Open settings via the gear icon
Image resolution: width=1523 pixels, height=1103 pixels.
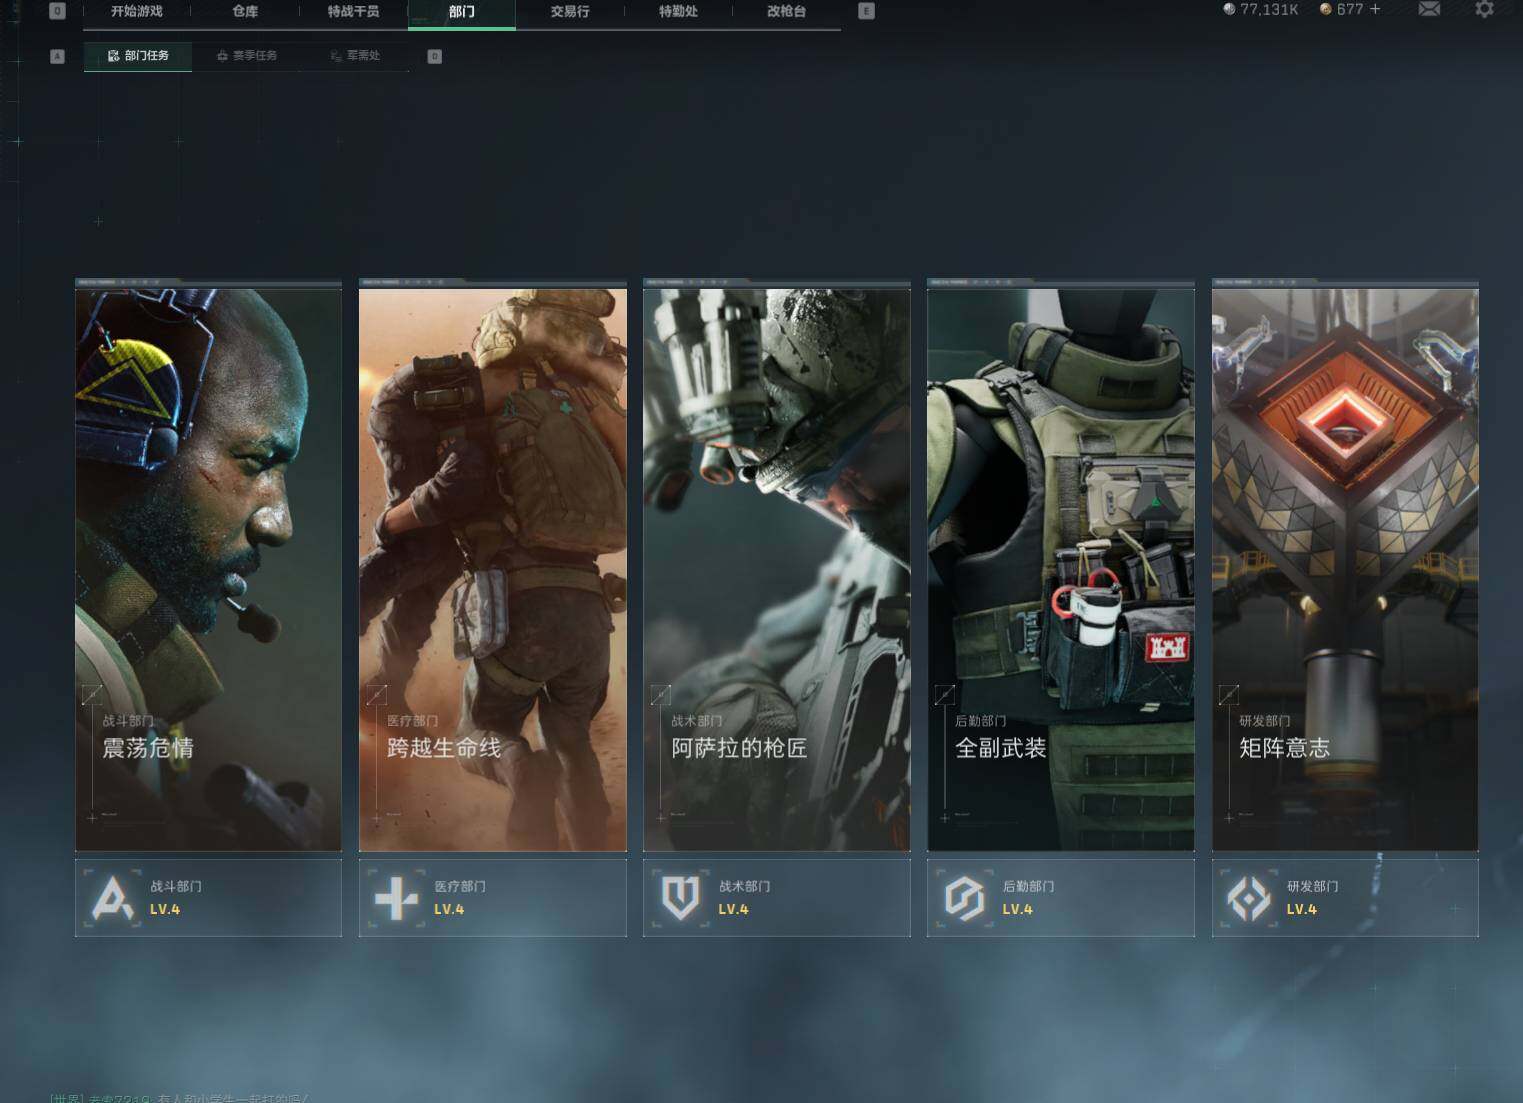click(1484, 9)
